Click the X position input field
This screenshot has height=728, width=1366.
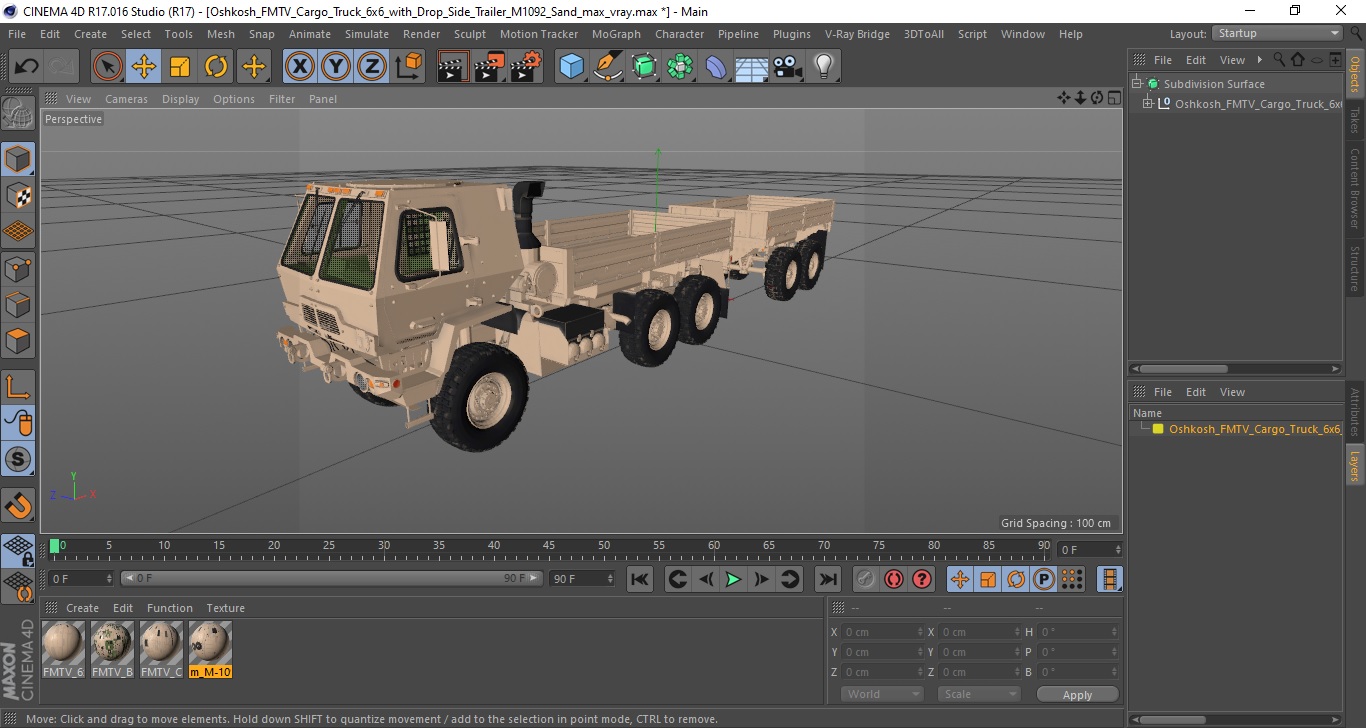(x=884, y=632)
